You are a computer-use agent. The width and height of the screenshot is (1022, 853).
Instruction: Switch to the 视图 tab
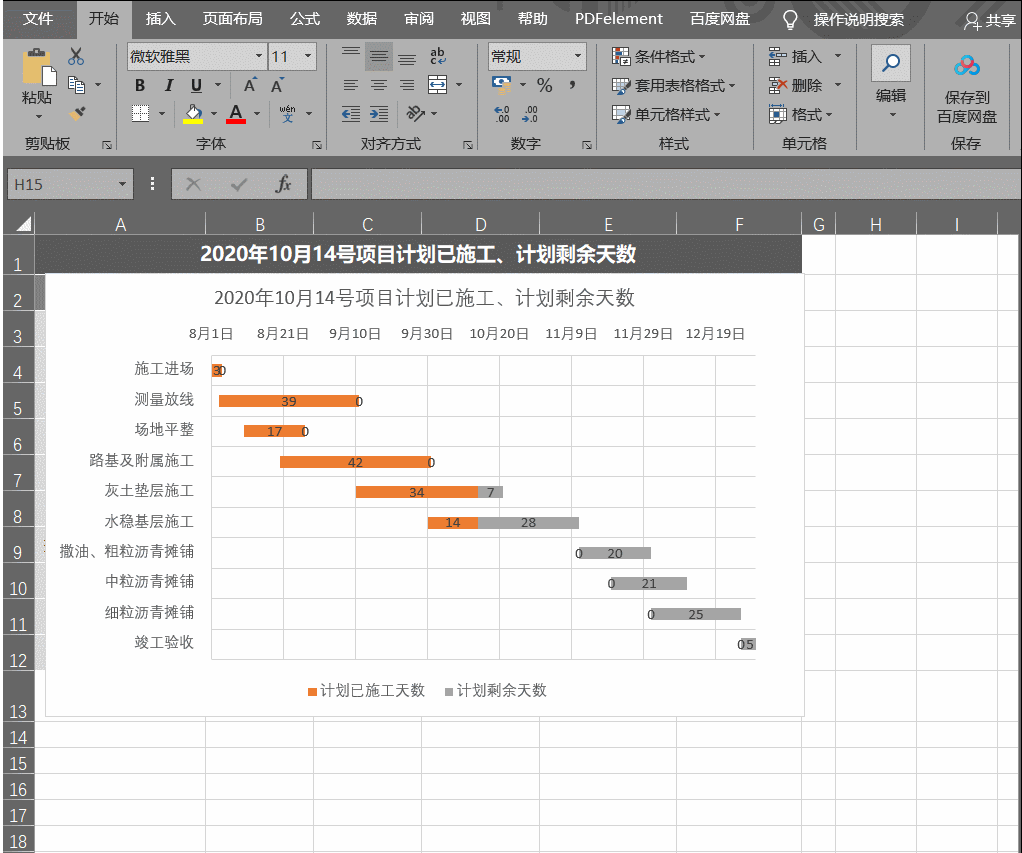[475, 19]
